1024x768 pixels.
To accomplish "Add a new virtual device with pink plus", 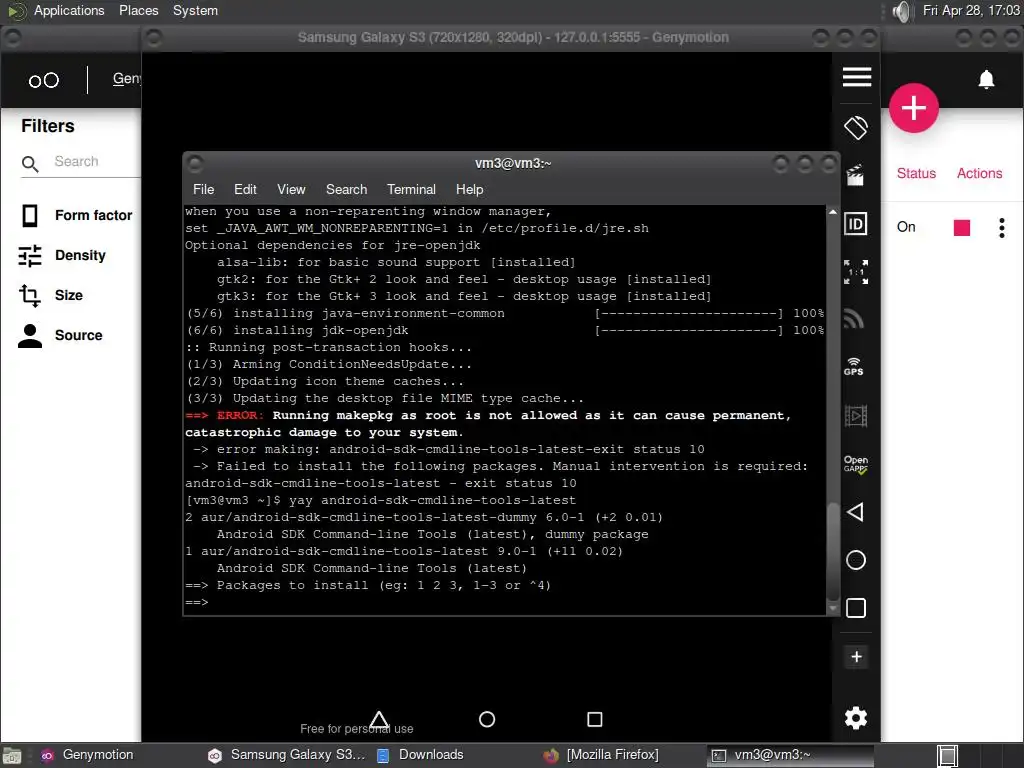I will (914, 108).
